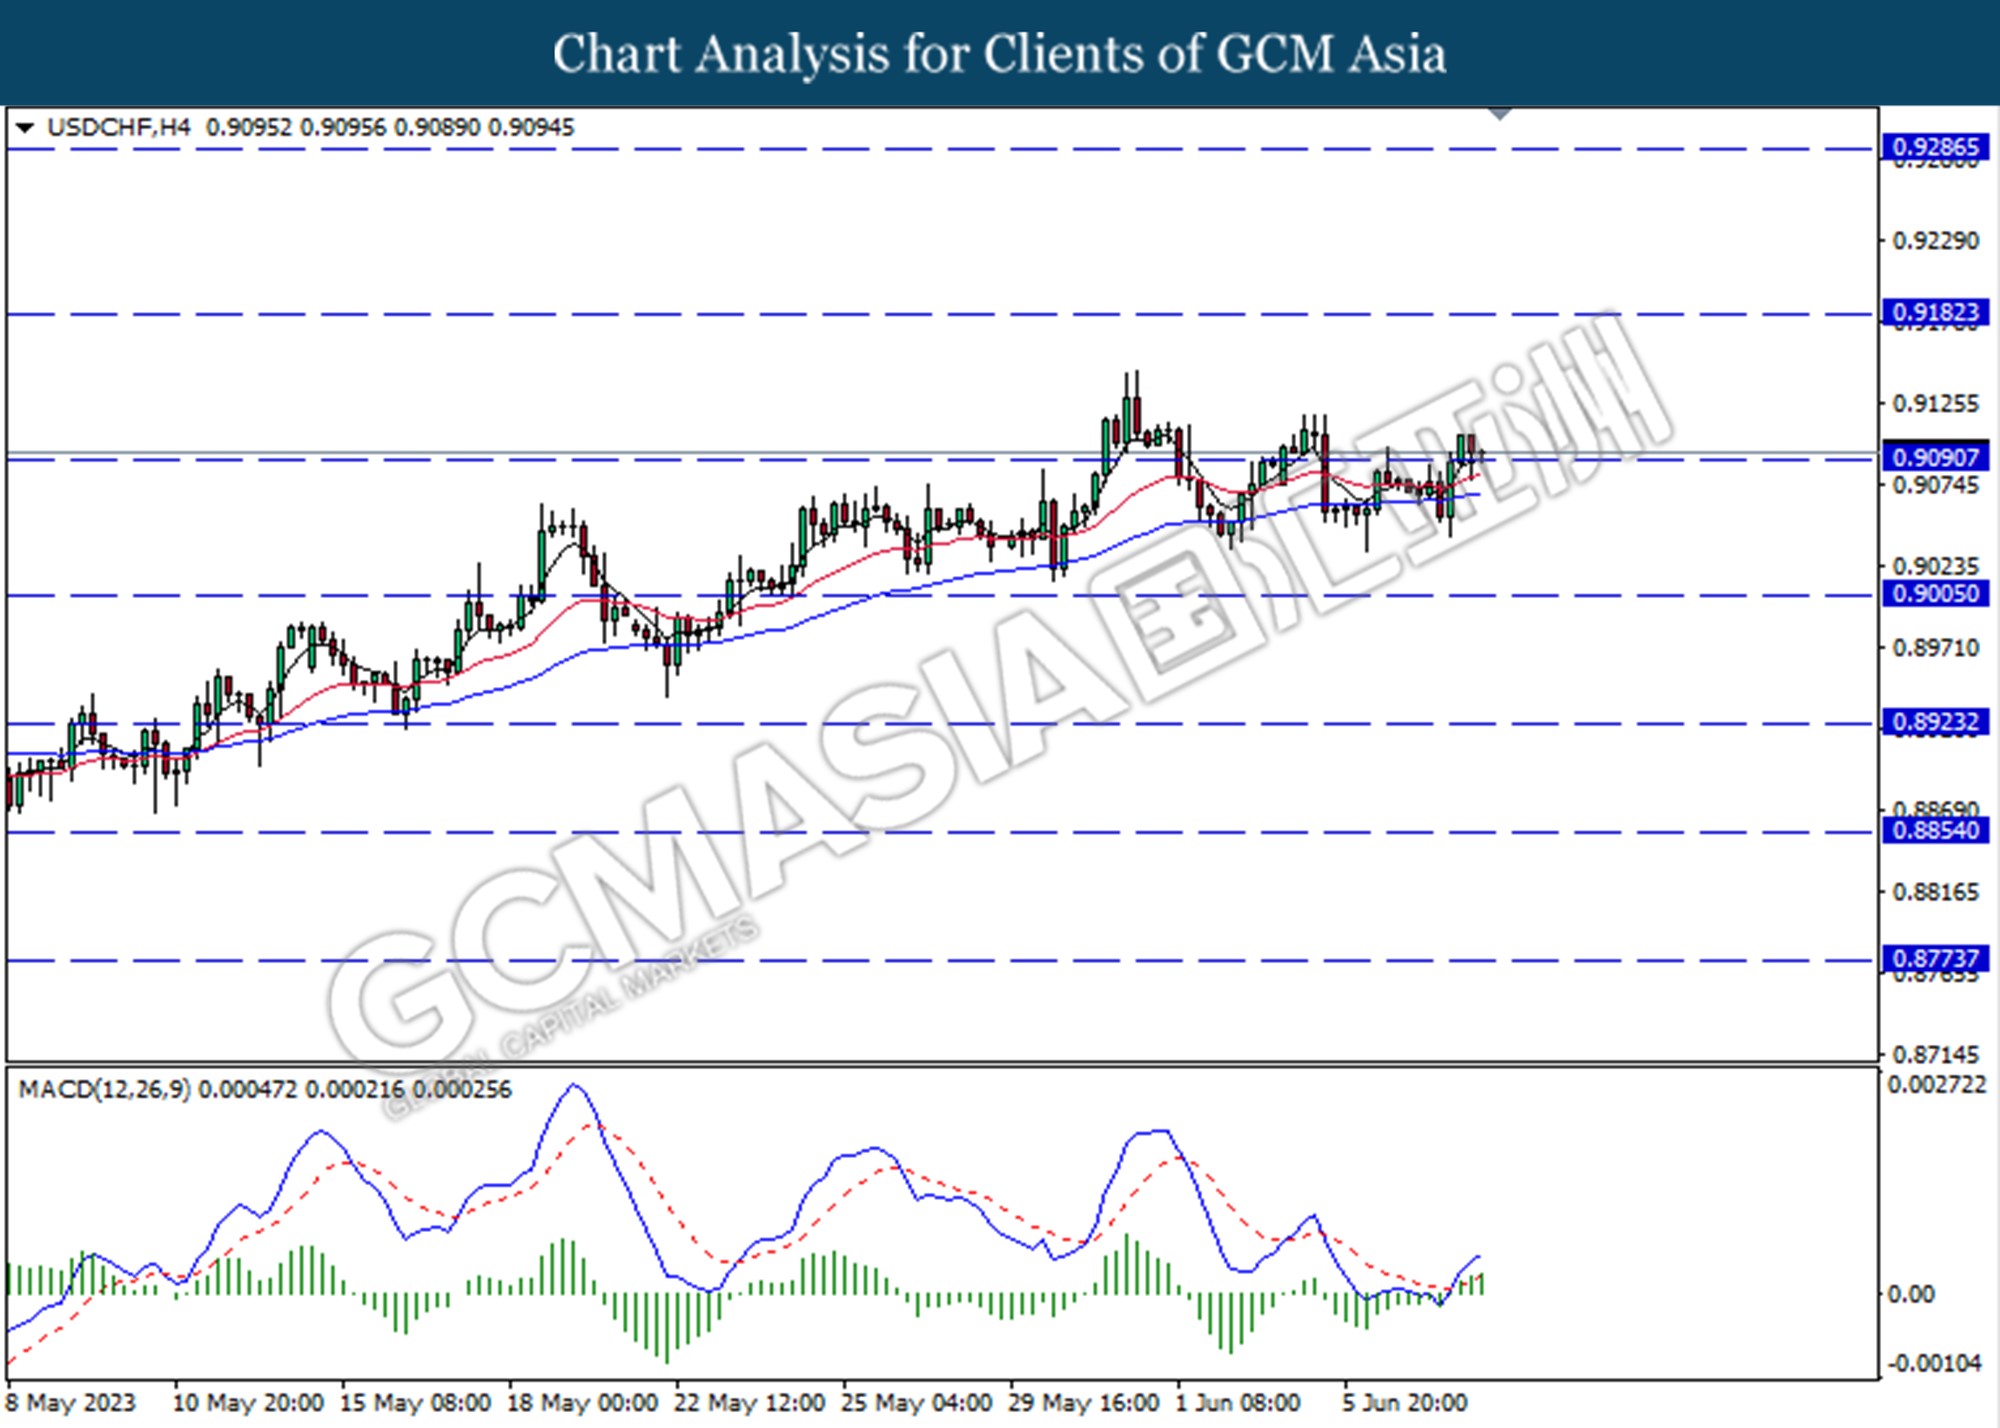Select the 0.00 MACD zero level label
Screen dimensions: 2000x1428
point(1911,1294)
